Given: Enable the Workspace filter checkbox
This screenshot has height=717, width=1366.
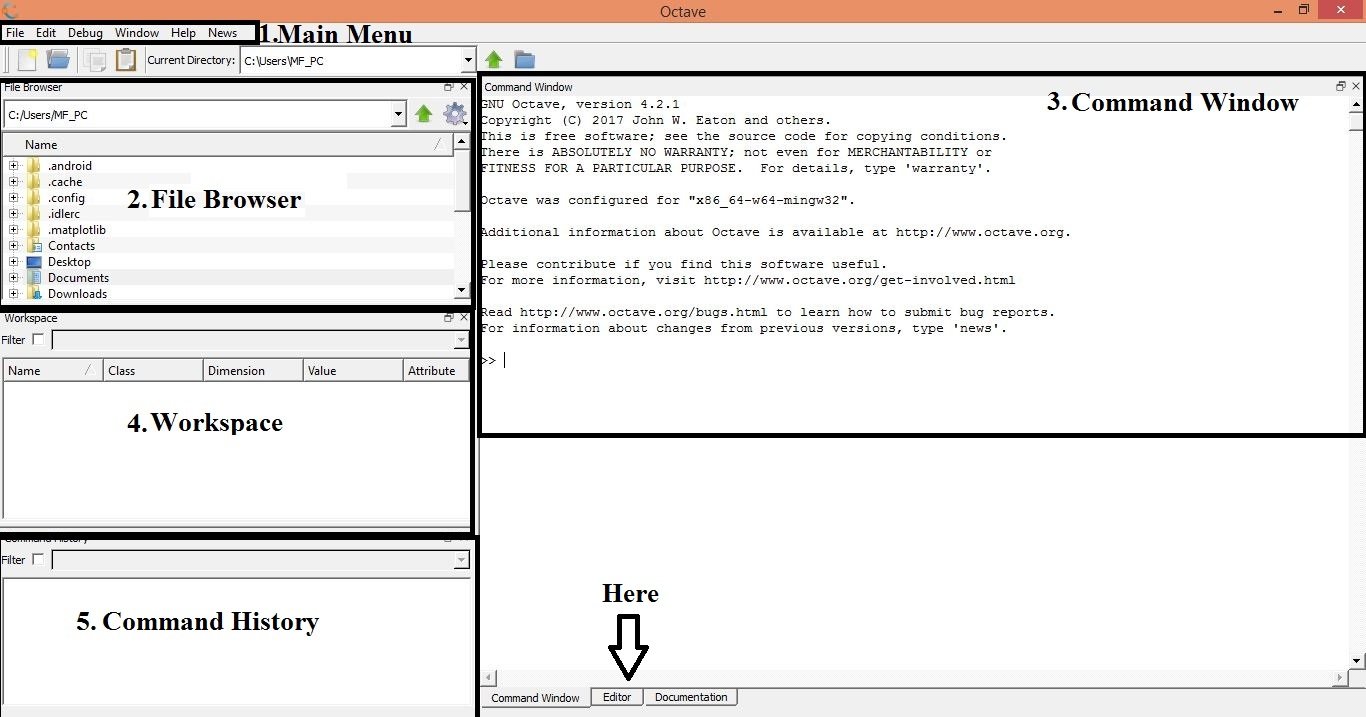Looking at the screenshot, I should [38, 340].
